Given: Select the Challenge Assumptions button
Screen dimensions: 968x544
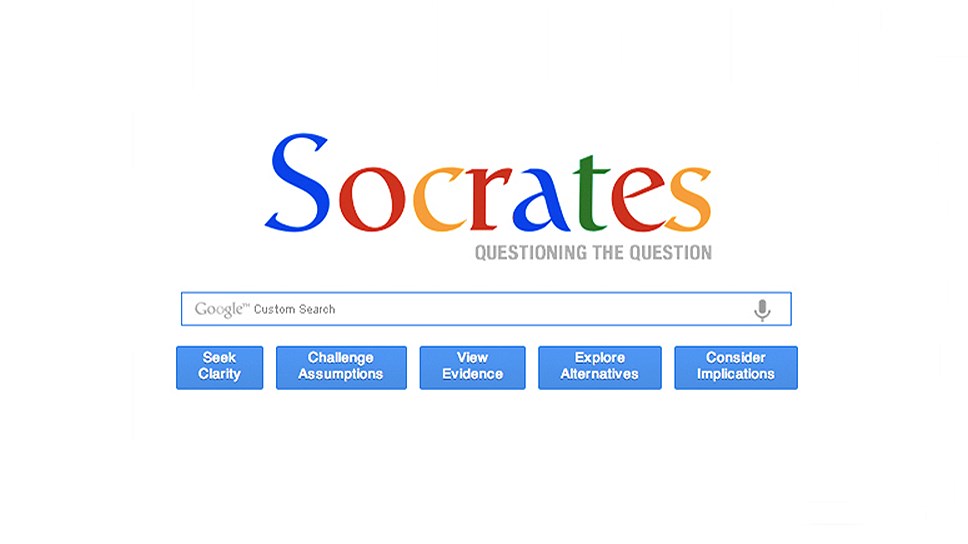Looking at the screenshot, I should (341, 367).
